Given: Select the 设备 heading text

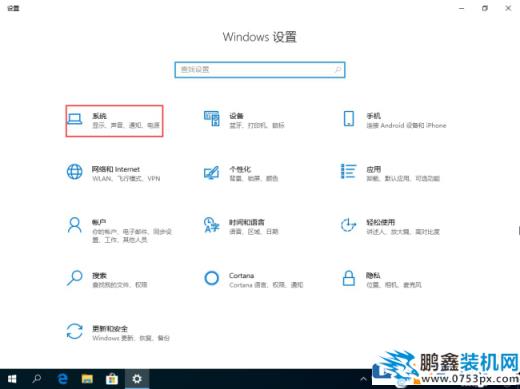Looking at the screenshot, I should (x=236, y=116).
